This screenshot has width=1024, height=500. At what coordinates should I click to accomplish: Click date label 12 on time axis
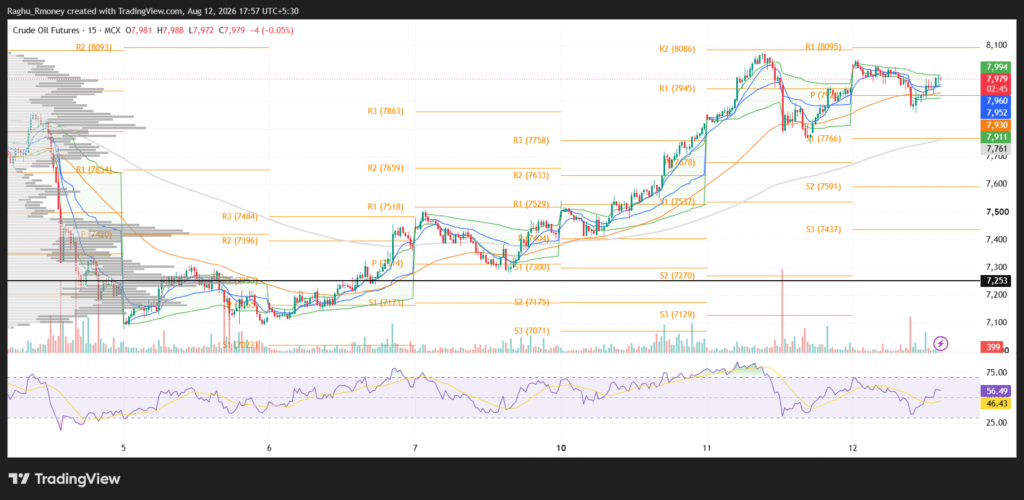coord(852,448)
